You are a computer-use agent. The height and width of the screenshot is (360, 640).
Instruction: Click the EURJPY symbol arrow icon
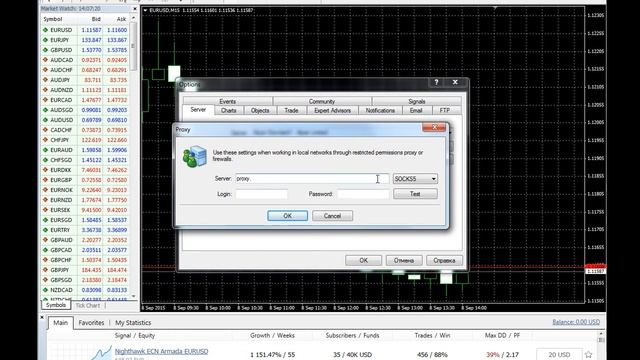tap(45, 40)
